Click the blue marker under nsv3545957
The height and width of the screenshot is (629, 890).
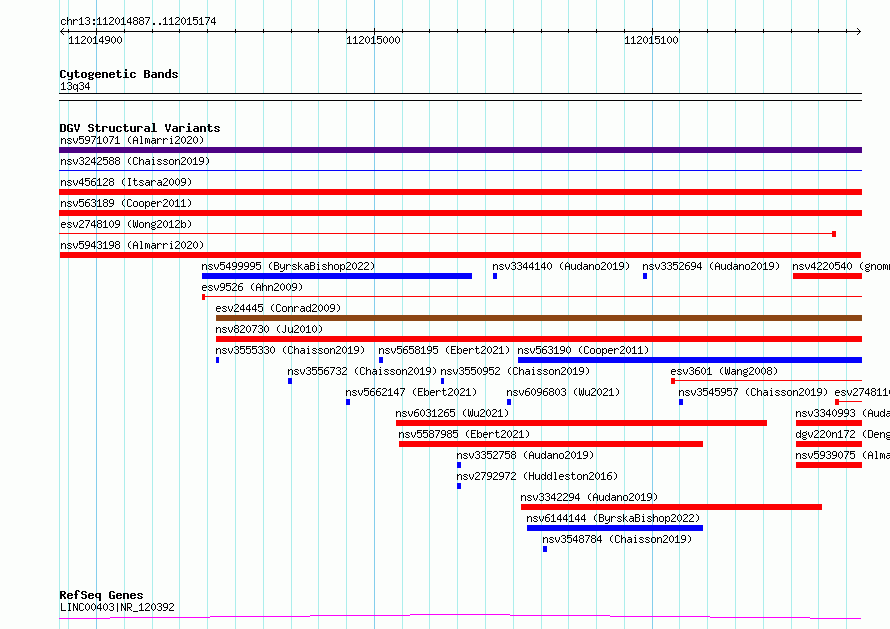681,402
